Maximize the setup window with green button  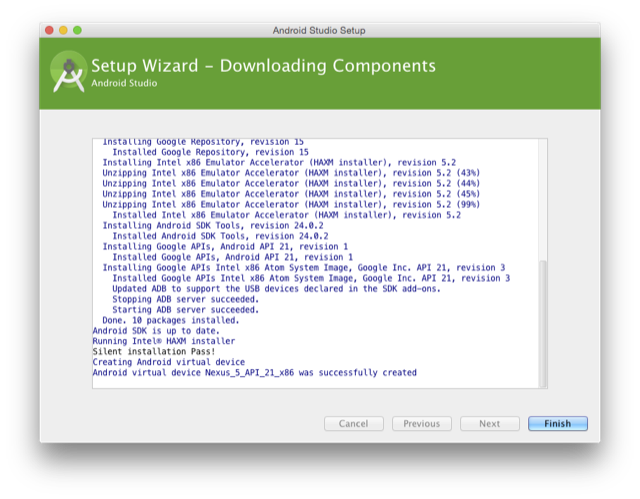[77, 30]
